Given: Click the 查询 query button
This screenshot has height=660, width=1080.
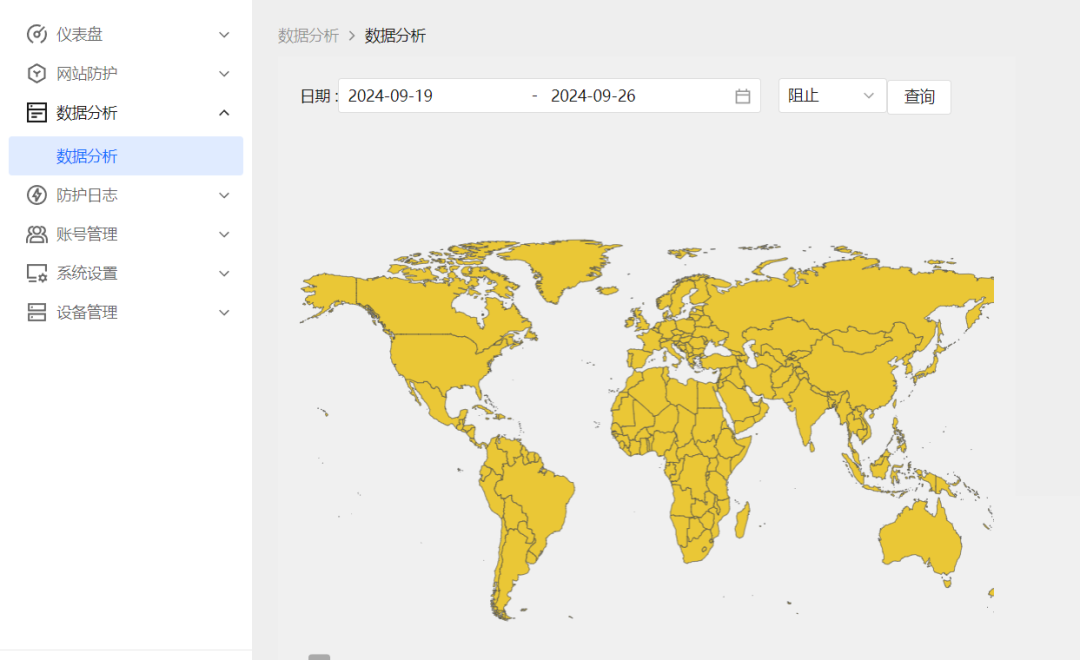Looking at the screenshot, I should [919, 96].
